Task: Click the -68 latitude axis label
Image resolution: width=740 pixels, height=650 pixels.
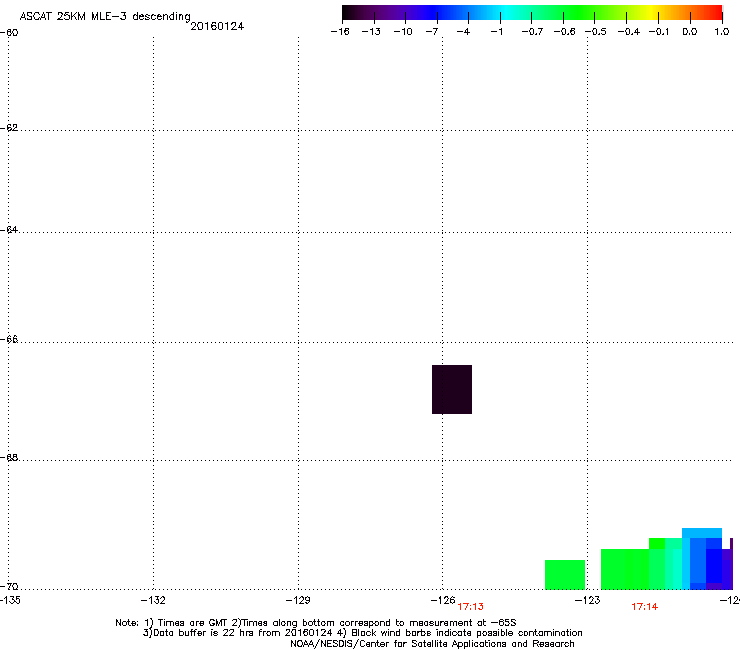Action: pos(9,458)
